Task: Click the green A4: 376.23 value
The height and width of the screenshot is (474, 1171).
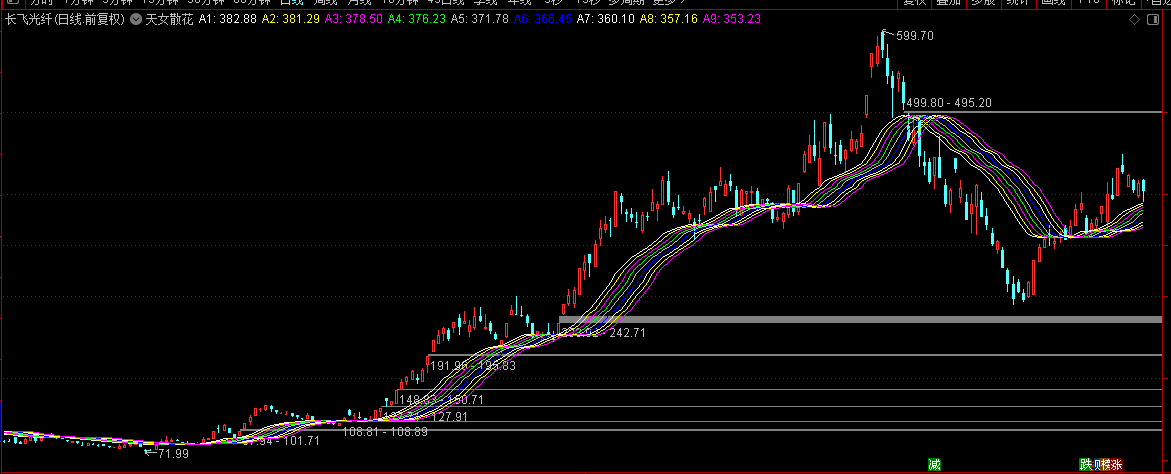Action: [x=416, y=19]
